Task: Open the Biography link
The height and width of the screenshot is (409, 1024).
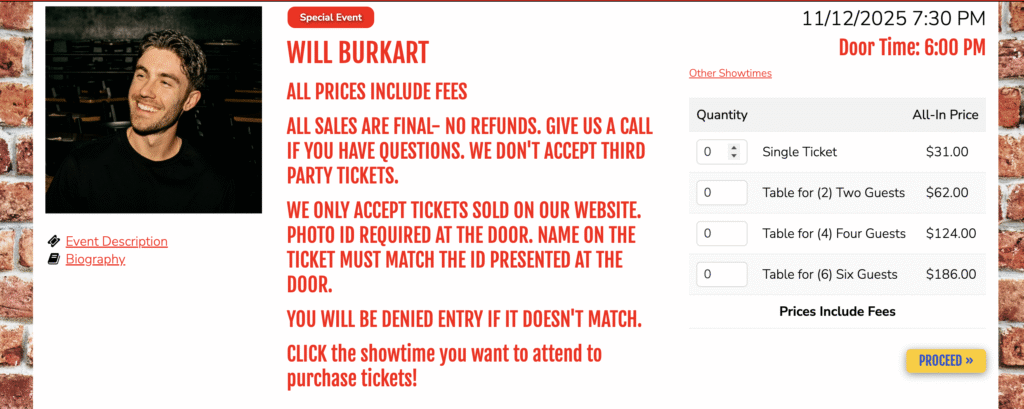Action: click(x=95, y=259)
